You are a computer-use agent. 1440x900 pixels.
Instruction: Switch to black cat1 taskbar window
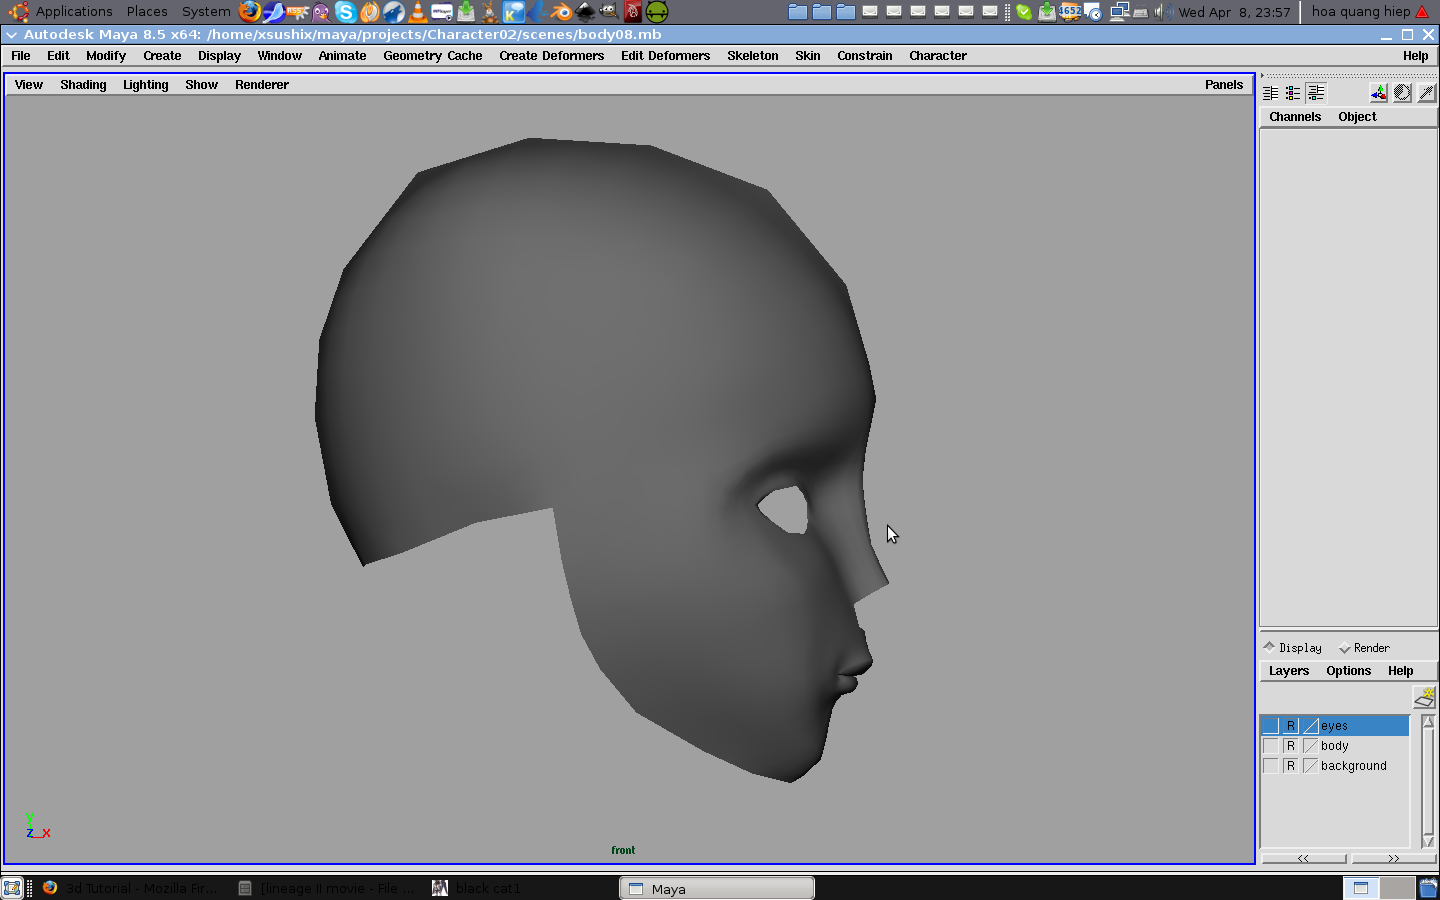point(477,888)
